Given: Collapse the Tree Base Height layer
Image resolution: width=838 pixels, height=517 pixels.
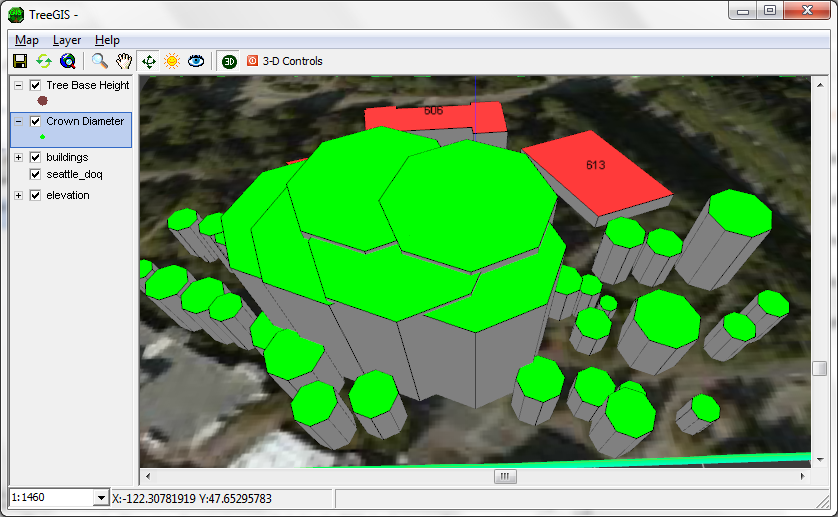Looking at the screenshot, I should pyautogui.click(x=19, y=86).
